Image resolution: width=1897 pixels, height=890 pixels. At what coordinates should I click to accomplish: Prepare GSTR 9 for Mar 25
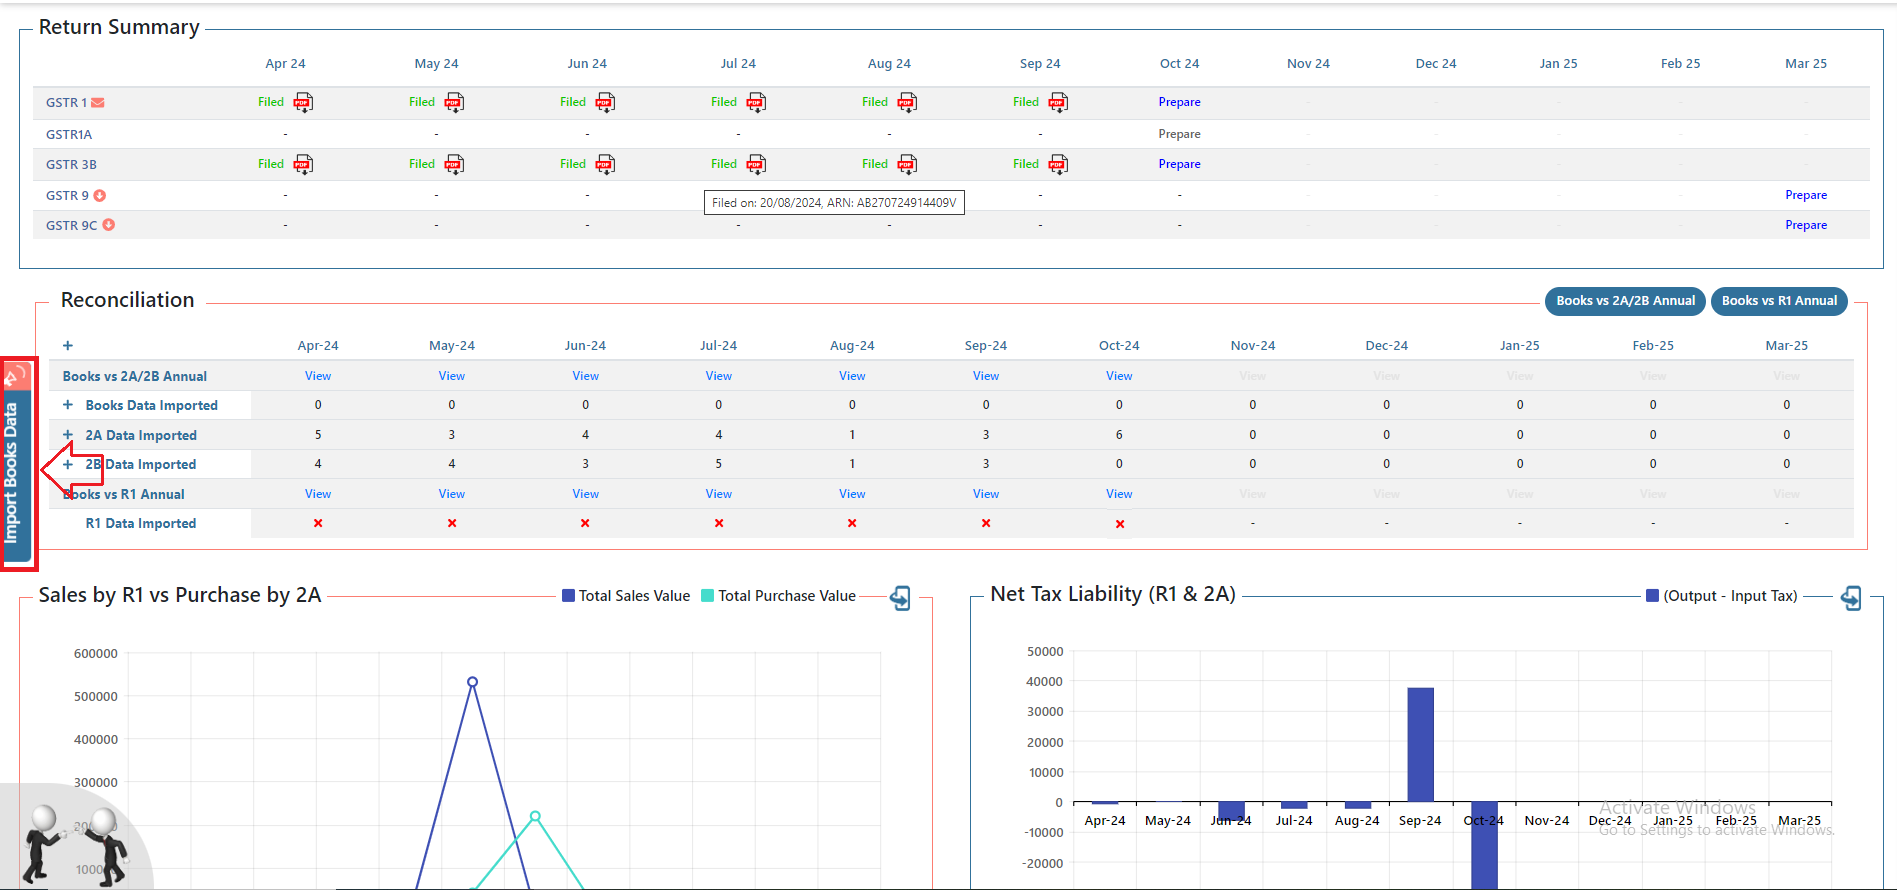click(x=1806, y=195)
